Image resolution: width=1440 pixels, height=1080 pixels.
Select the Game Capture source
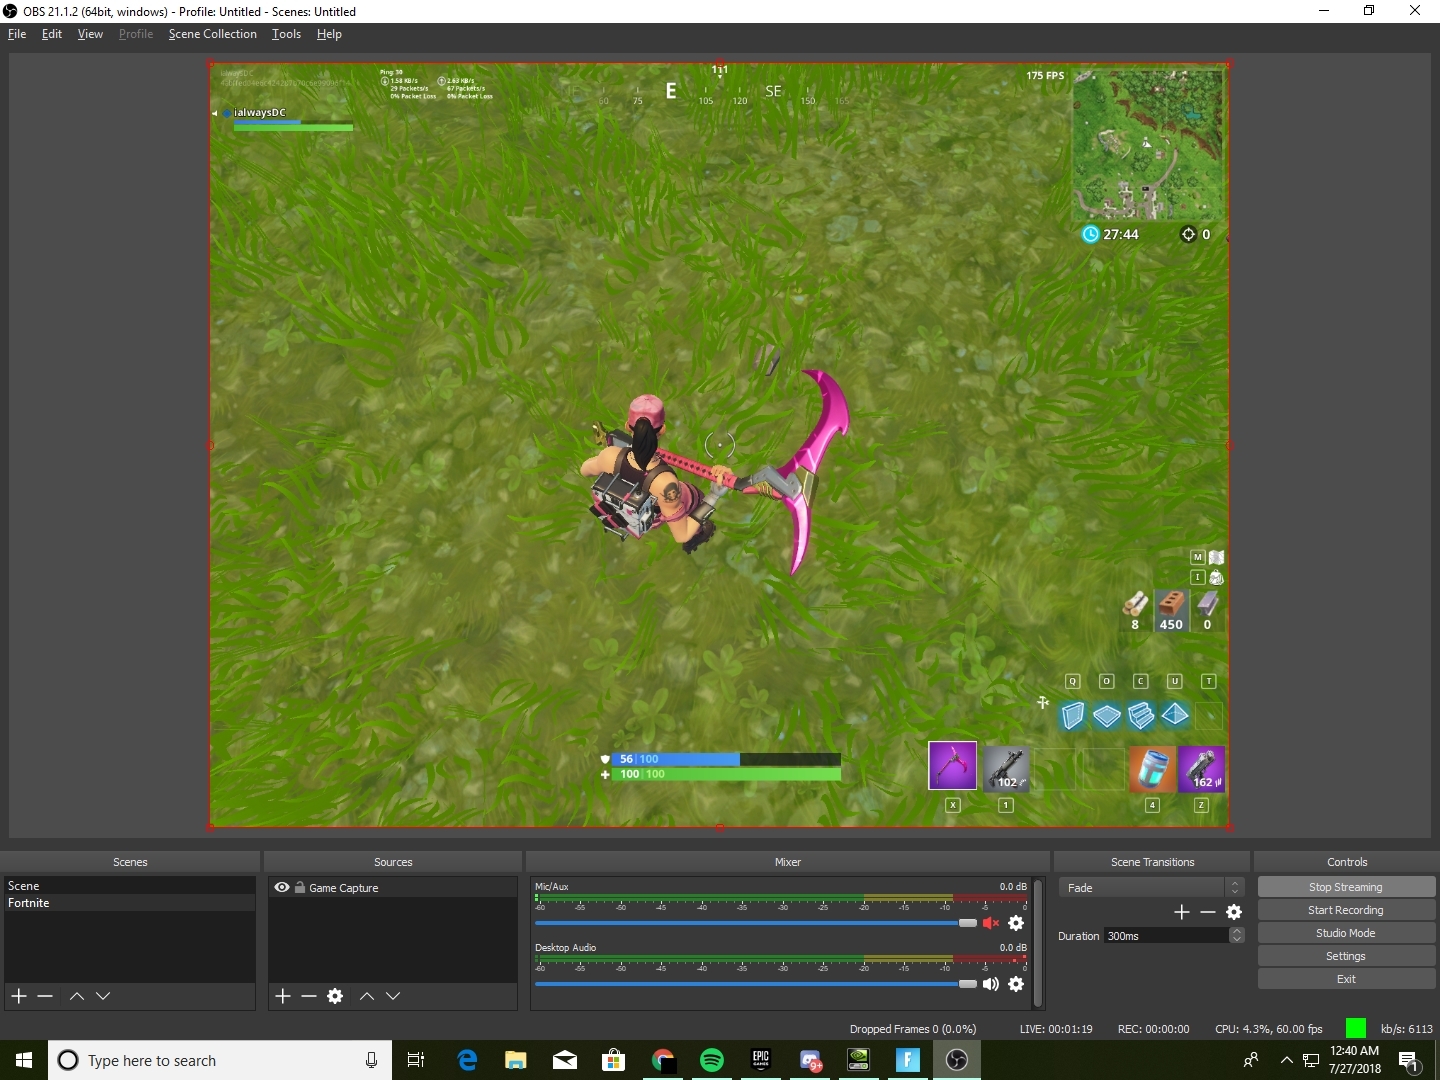pos(393,888)
